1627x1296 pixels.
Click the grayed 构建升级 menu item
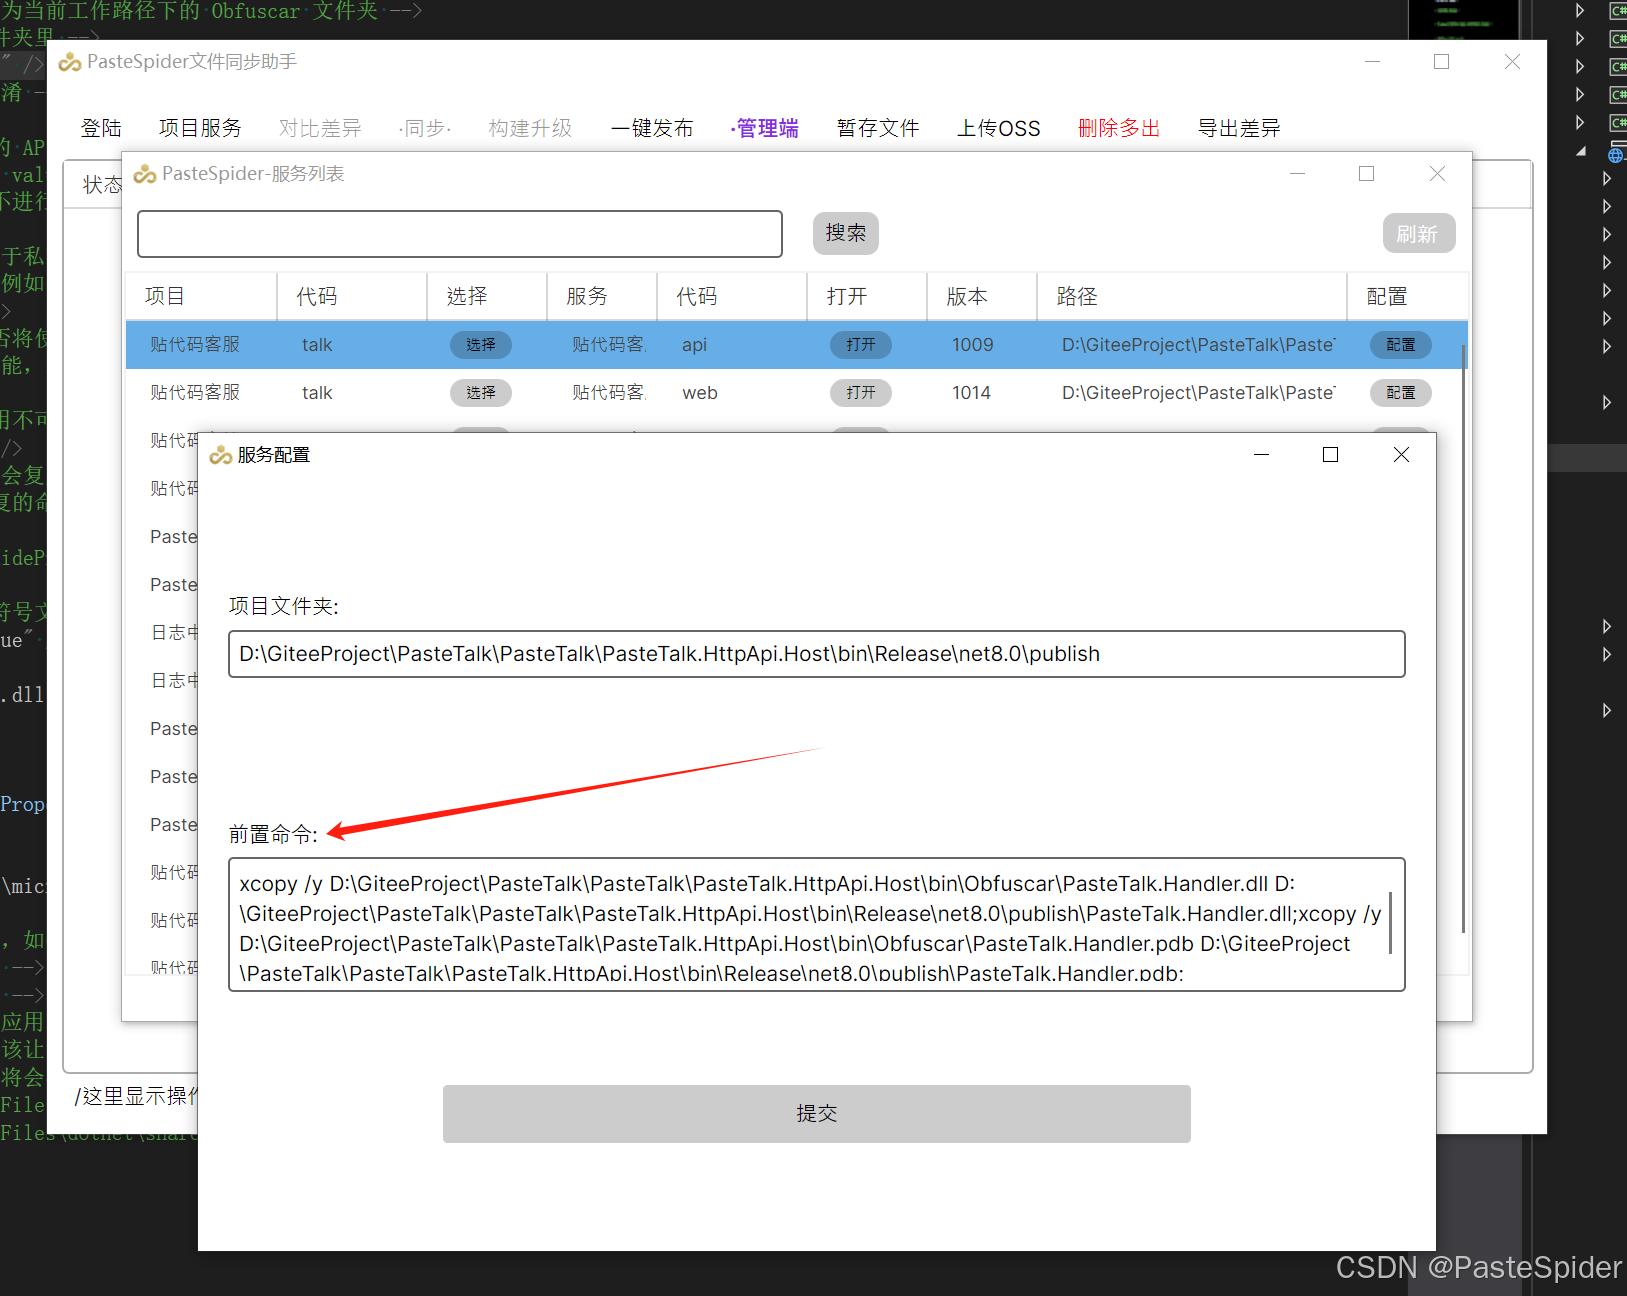530,128
